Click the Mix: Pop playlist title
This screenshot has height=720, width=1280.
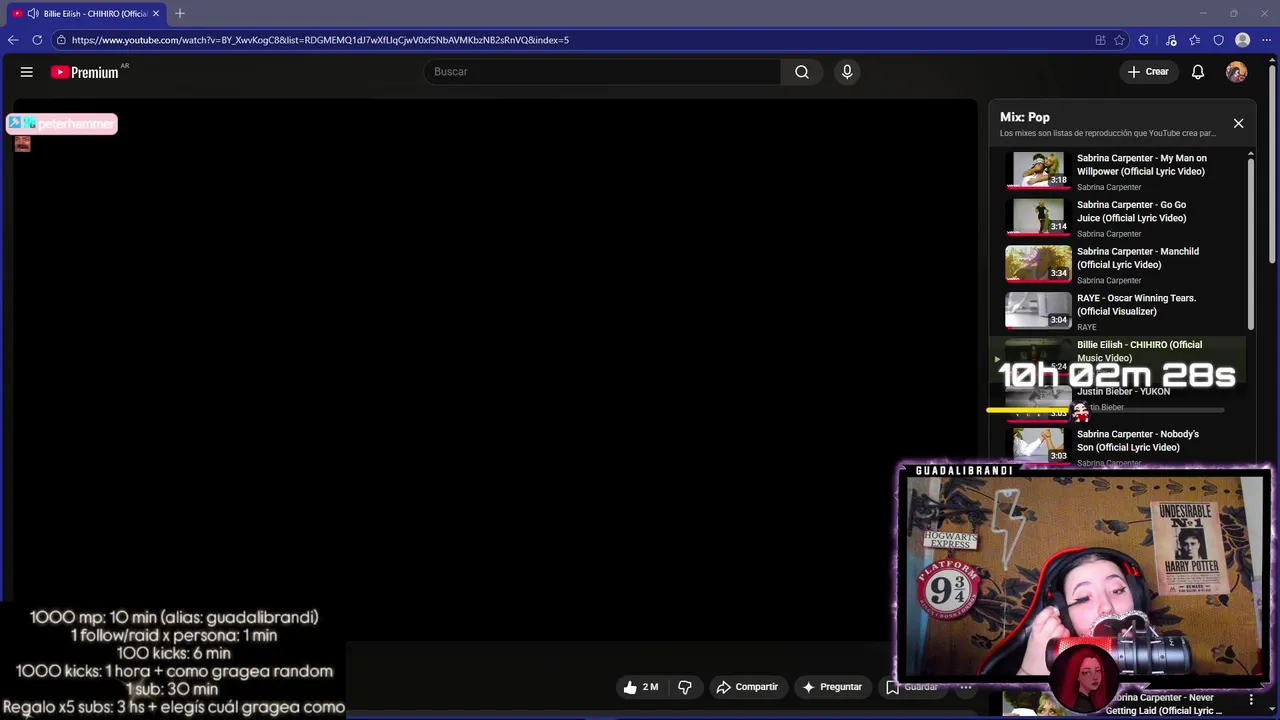tap(1024, 117)
